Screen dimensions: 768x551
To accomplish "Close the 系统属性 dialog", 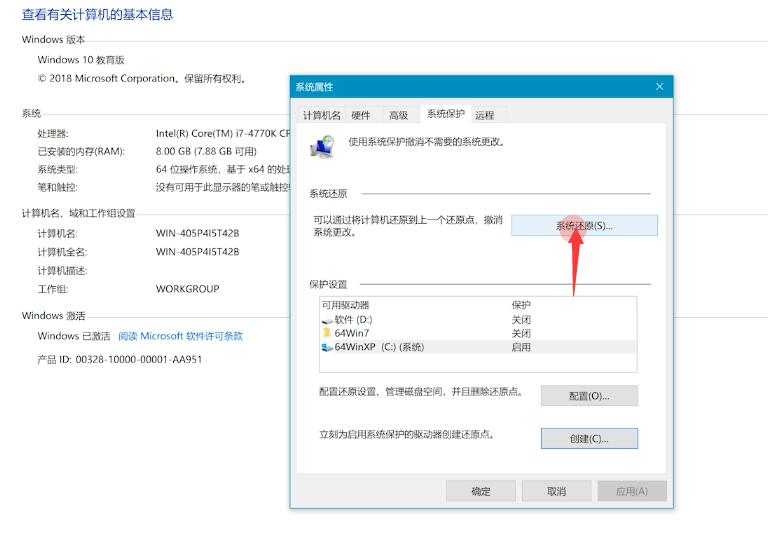I will click(x=659, y=87).
